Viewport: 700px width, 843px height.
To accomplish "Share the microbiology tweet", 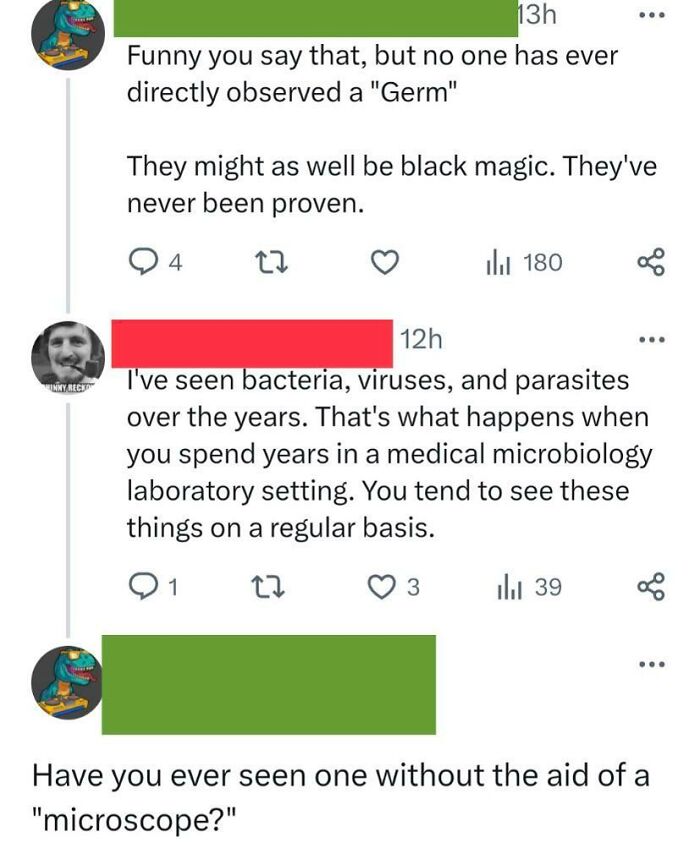I will [x=649, y=588].
